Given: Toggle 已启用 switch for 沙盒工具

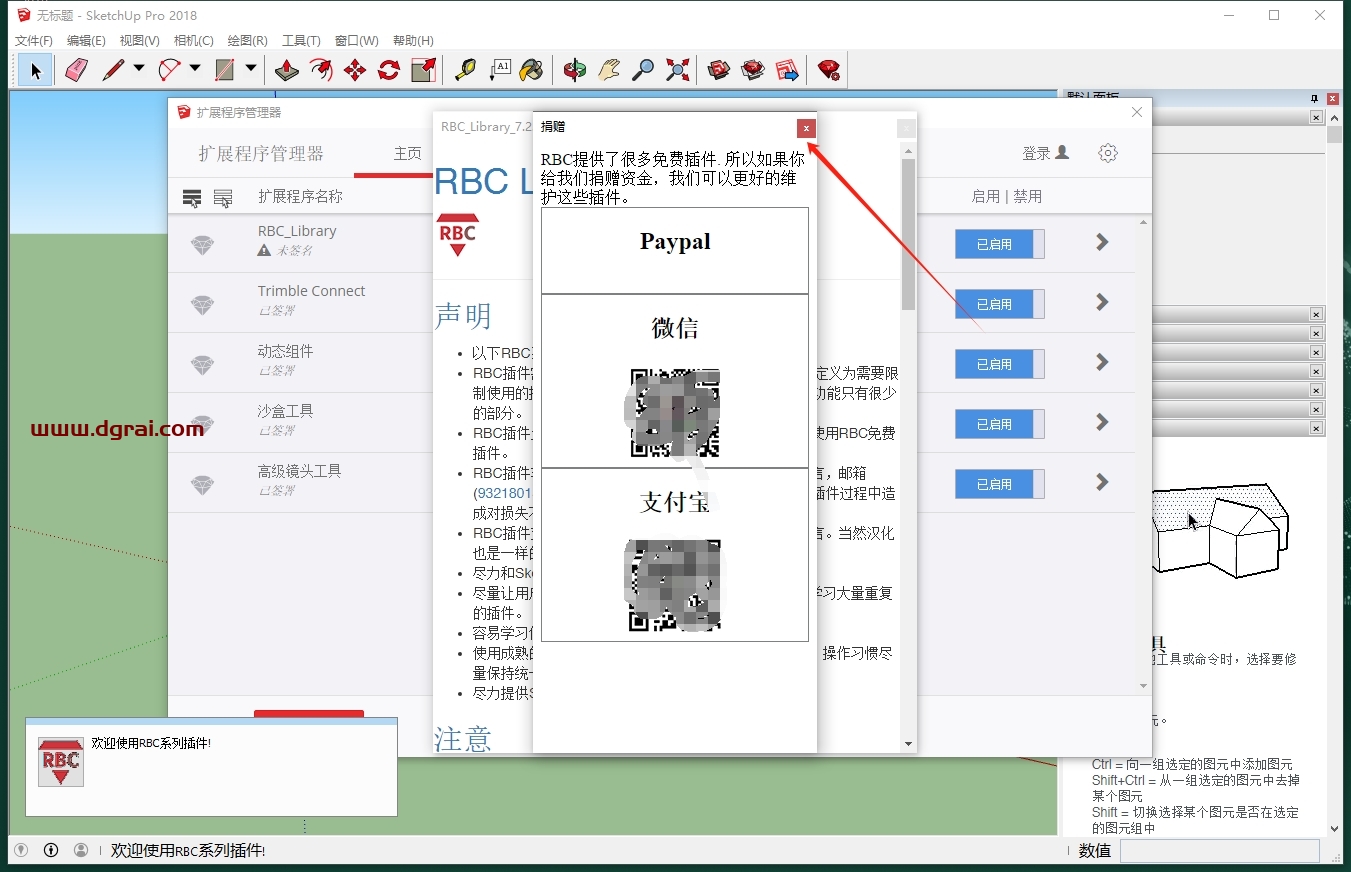Looking at the screenshot, I should click(999, 424).
